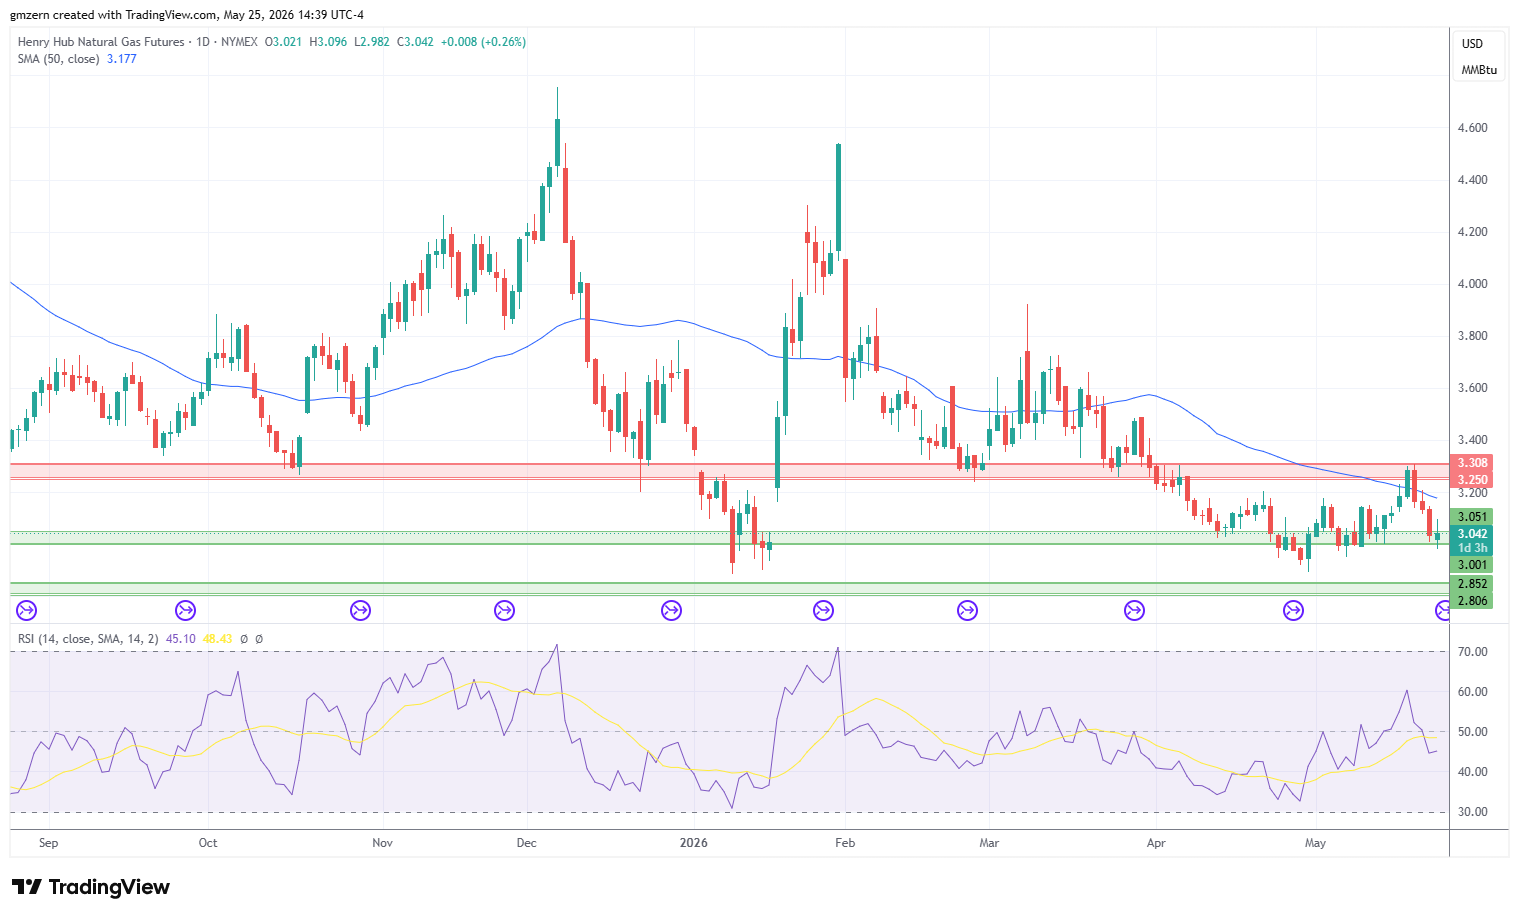Screen dimensions: 1519x917
Task: Click the MMBtu unit label
Action: point(1479,70)
